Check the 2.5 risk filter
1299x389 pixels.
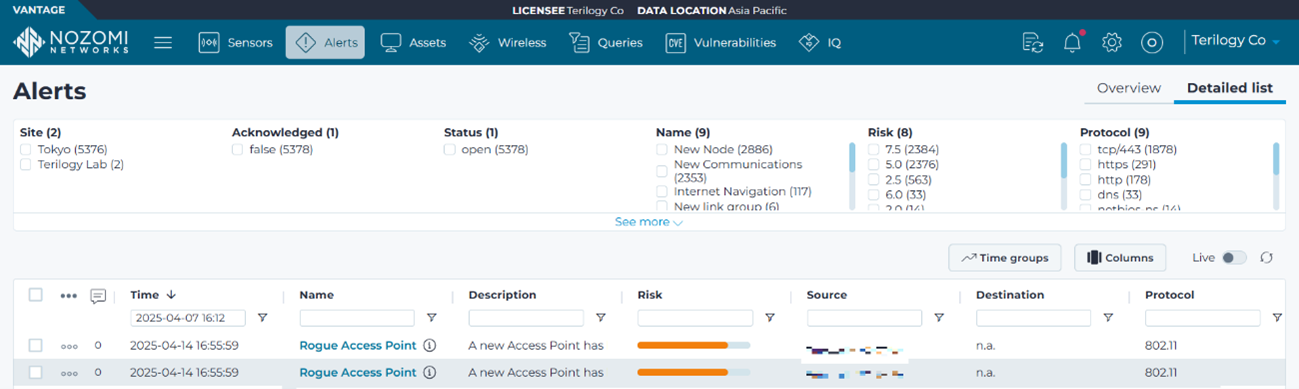point(874,180)
